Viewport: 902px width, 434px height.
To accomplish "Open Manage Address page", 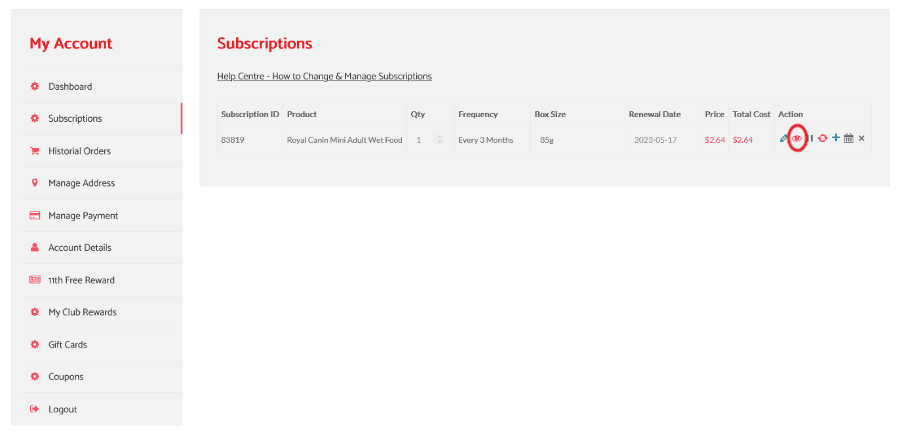I will tap(81, 183).
